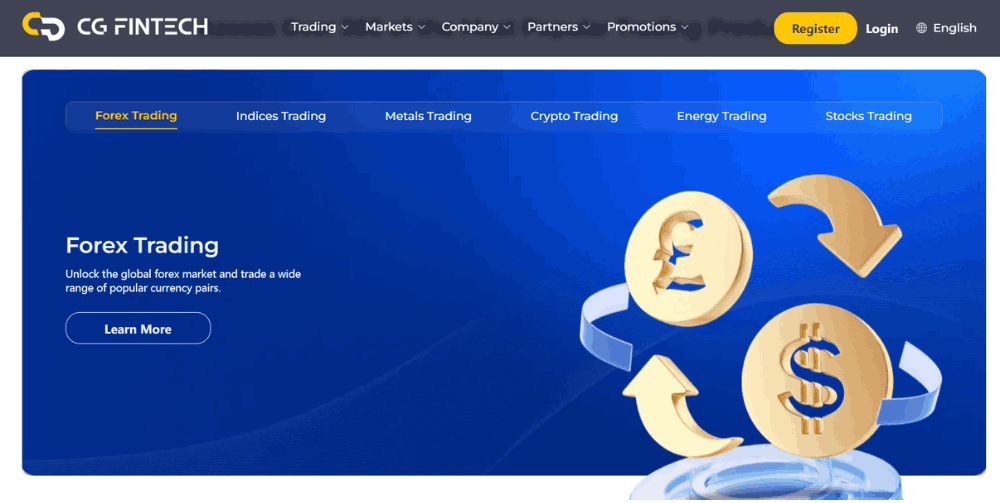The image size is (1000, 503).
Task: Select the Stocks Trading tab
Action: tap(868, 116)
